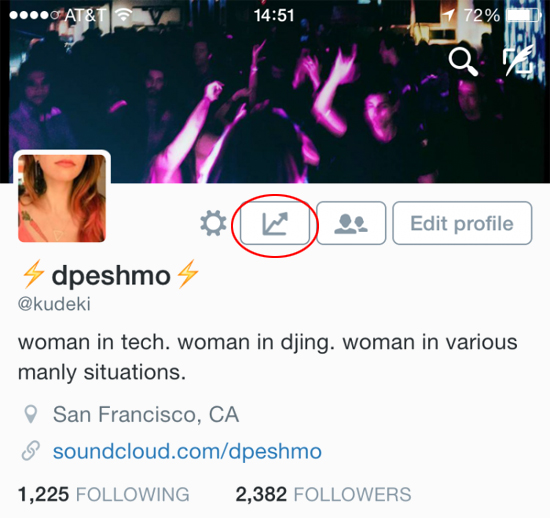Screen dimensions: 550x518
Task: Open the settings gear menu
Action: 213,223
